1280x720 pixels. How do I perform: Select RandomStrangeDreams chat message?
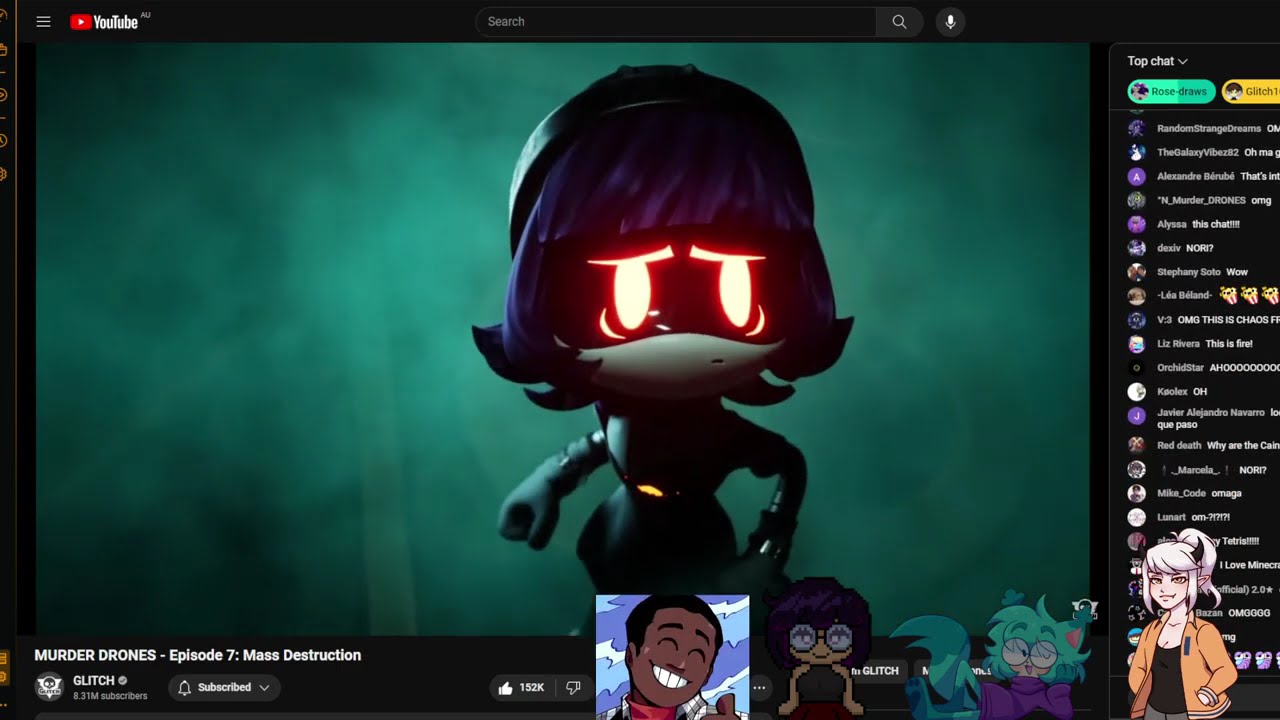coord(1204,128)
